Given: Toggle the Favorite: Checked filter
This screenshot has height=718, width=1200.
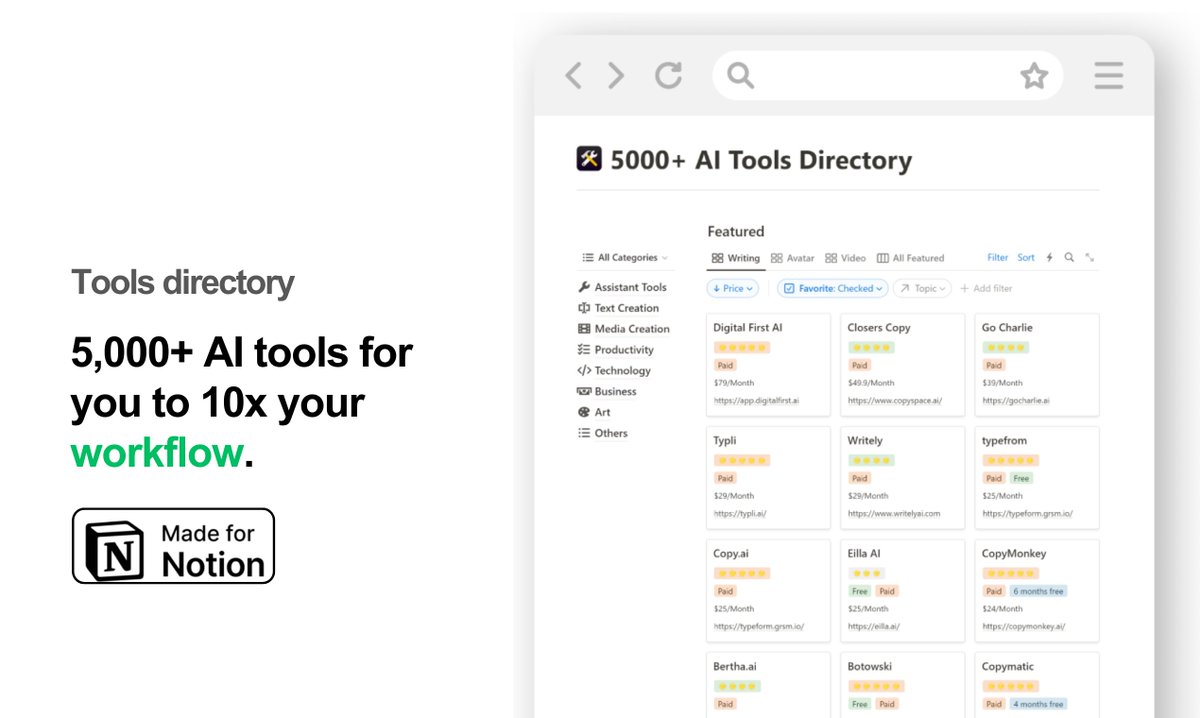Looking at the screenshot, I should tap(832, 288).
